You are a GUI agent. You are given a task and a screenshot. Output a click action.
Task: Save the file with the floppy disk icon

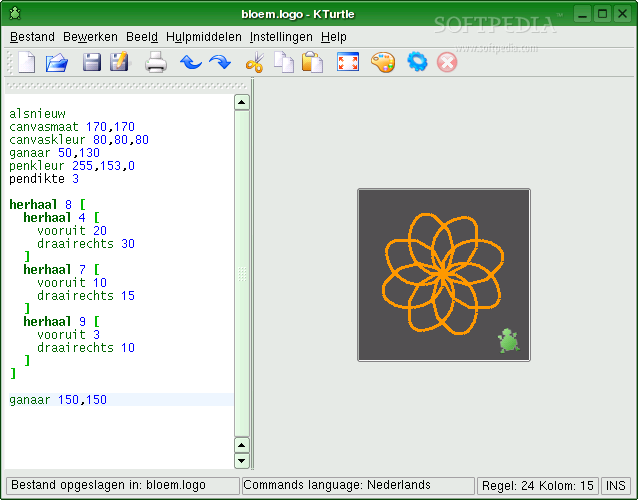pos(92,62)
